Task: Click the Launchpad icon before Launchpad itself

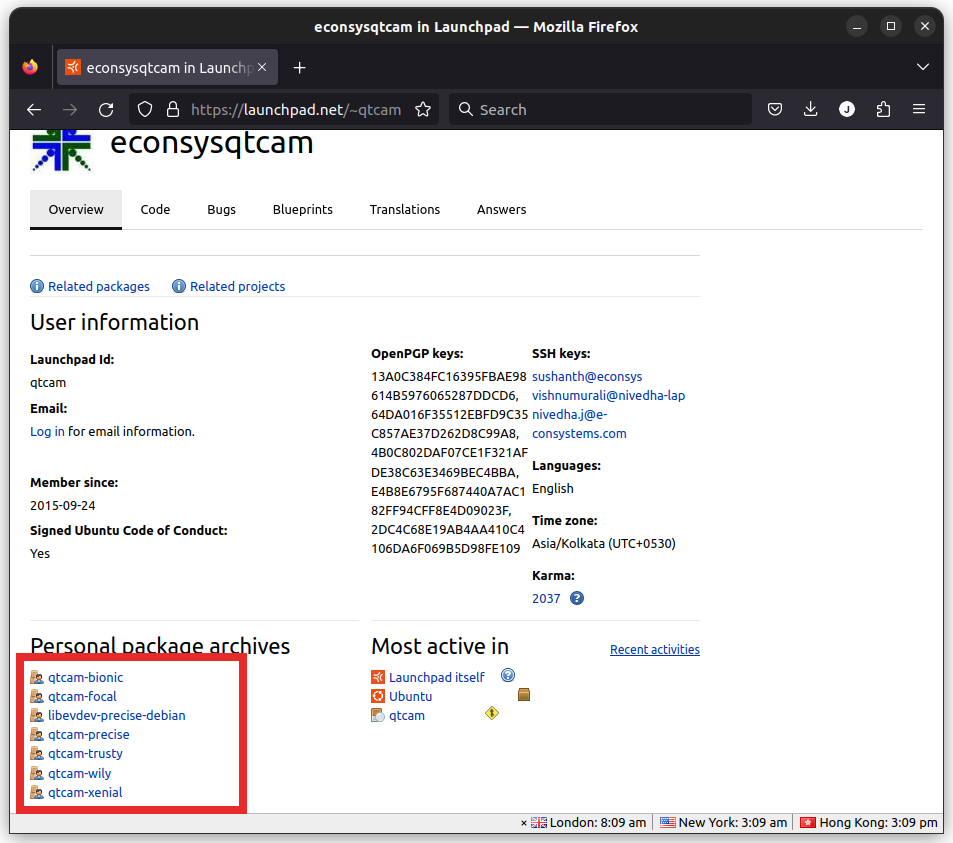Action: pos(378,677)
